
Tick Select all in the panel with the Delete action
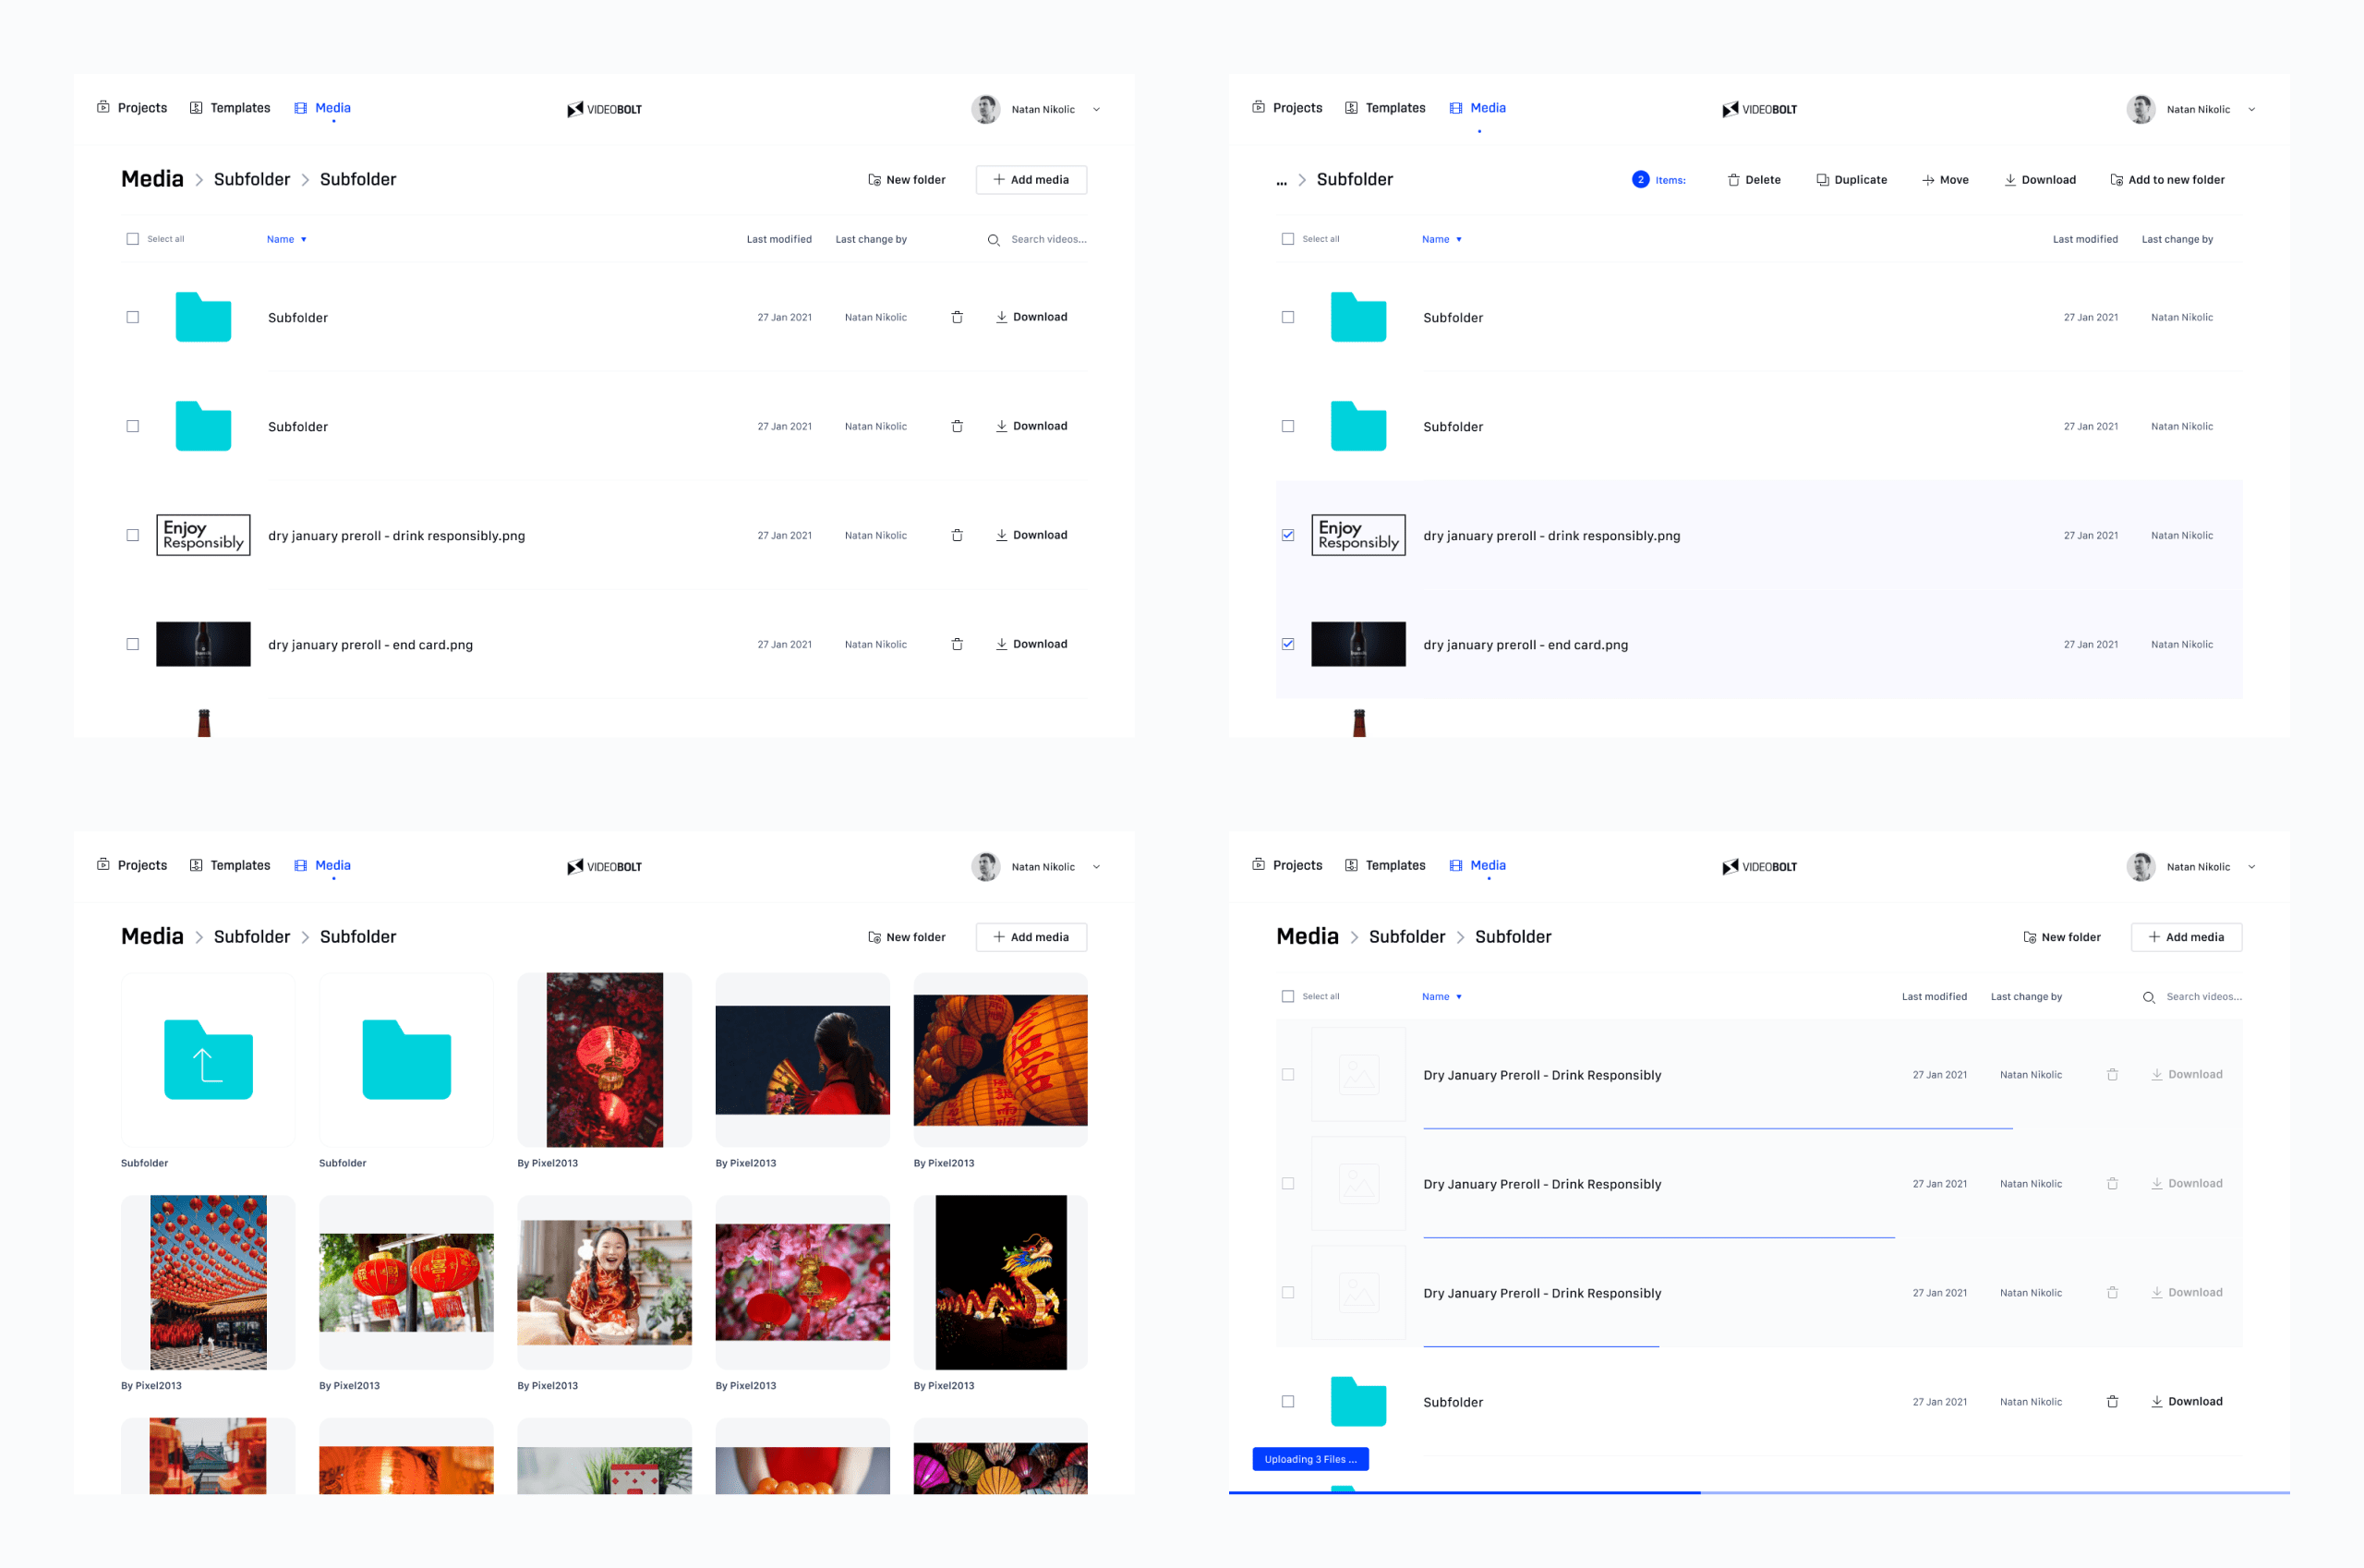pos(1287,239)
